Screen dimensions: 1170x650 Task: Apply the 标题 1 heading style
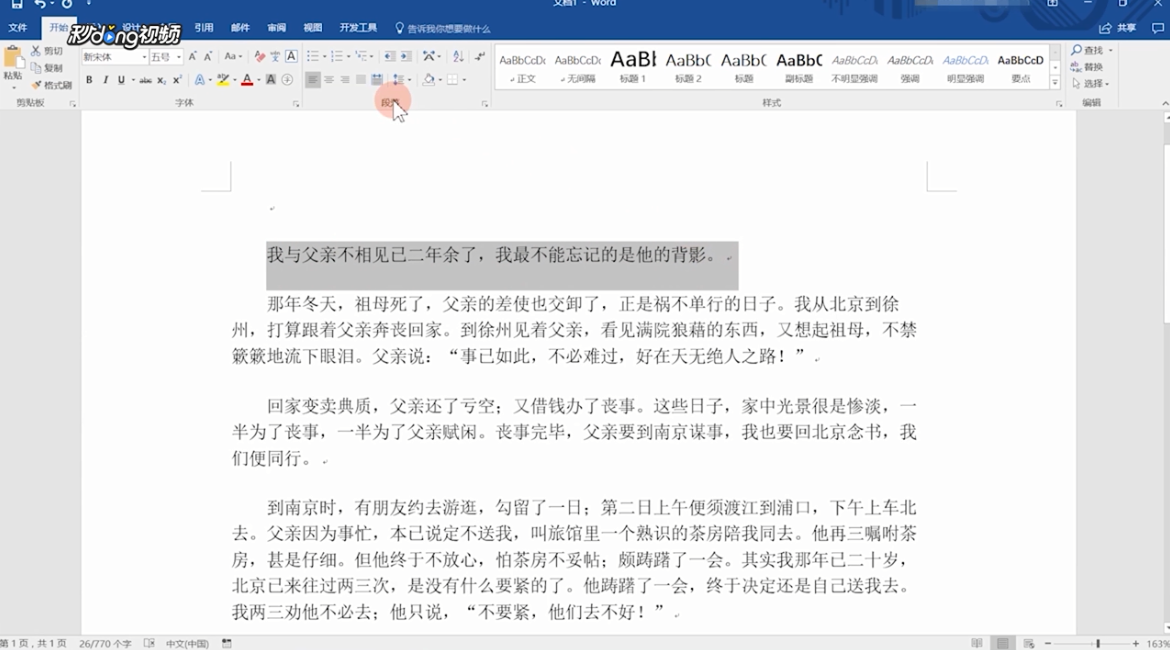click(x=631, y=68)
